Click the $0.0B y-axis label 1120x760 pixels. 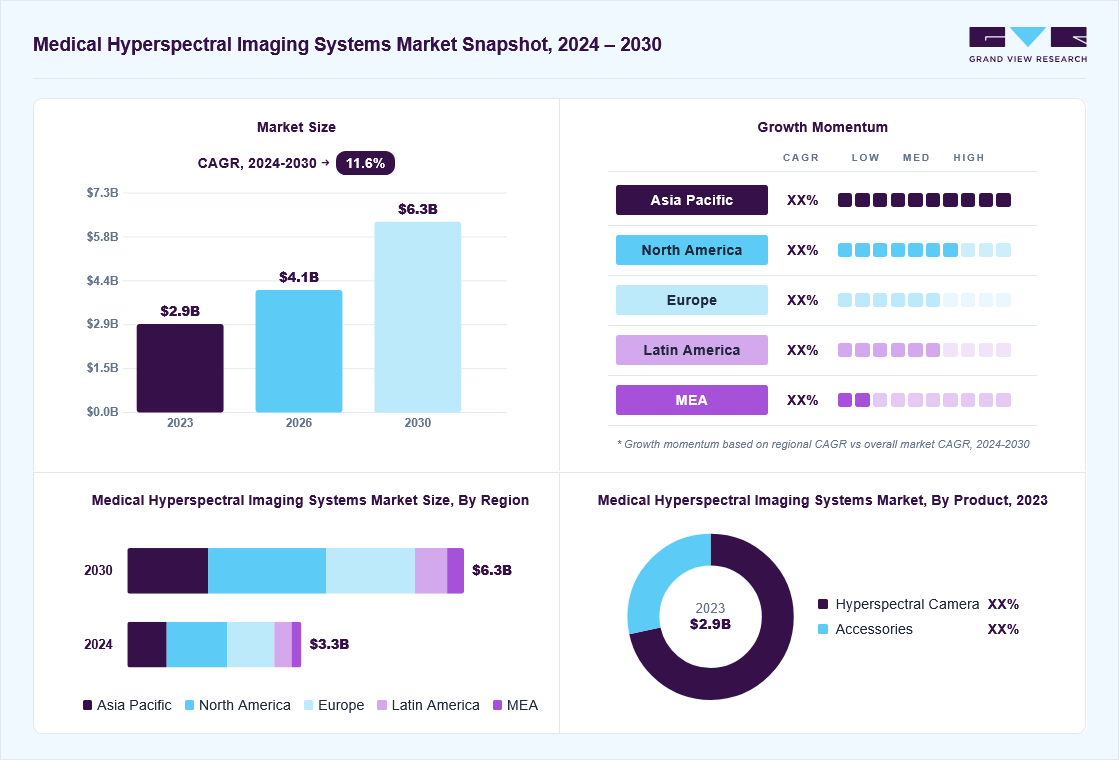coord(102,412)
